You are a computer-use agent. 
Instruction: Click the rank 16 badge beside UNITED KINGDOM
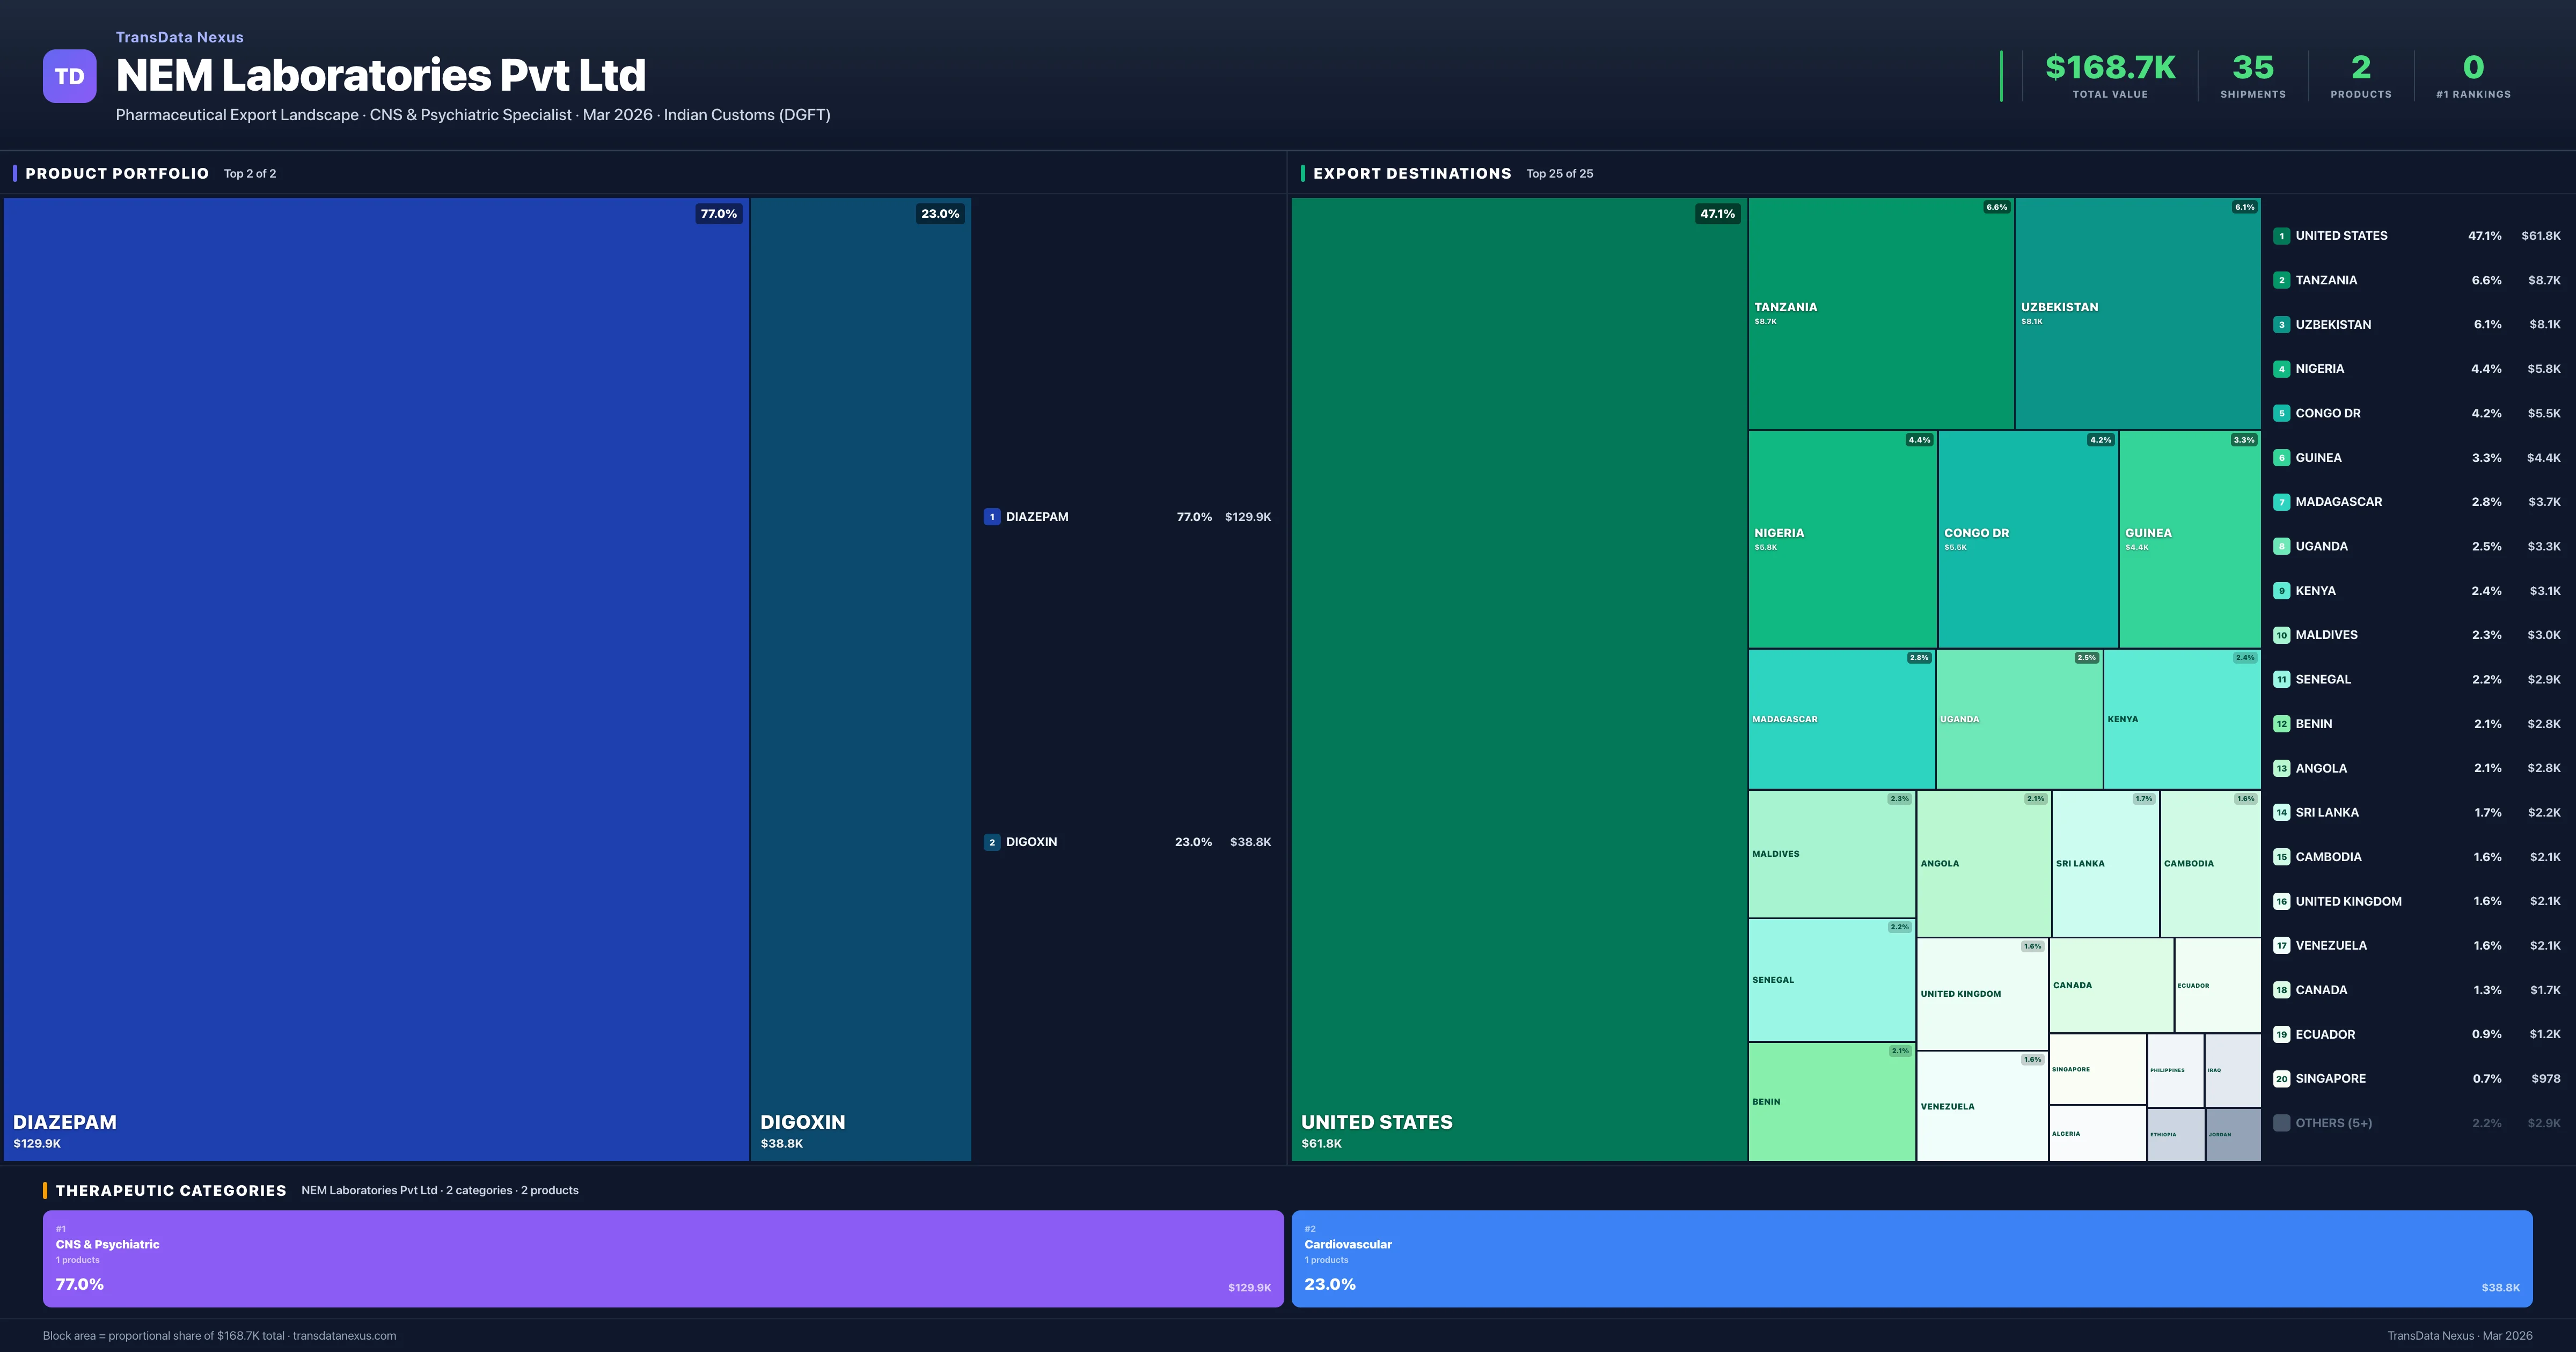tap(2281, 901)
